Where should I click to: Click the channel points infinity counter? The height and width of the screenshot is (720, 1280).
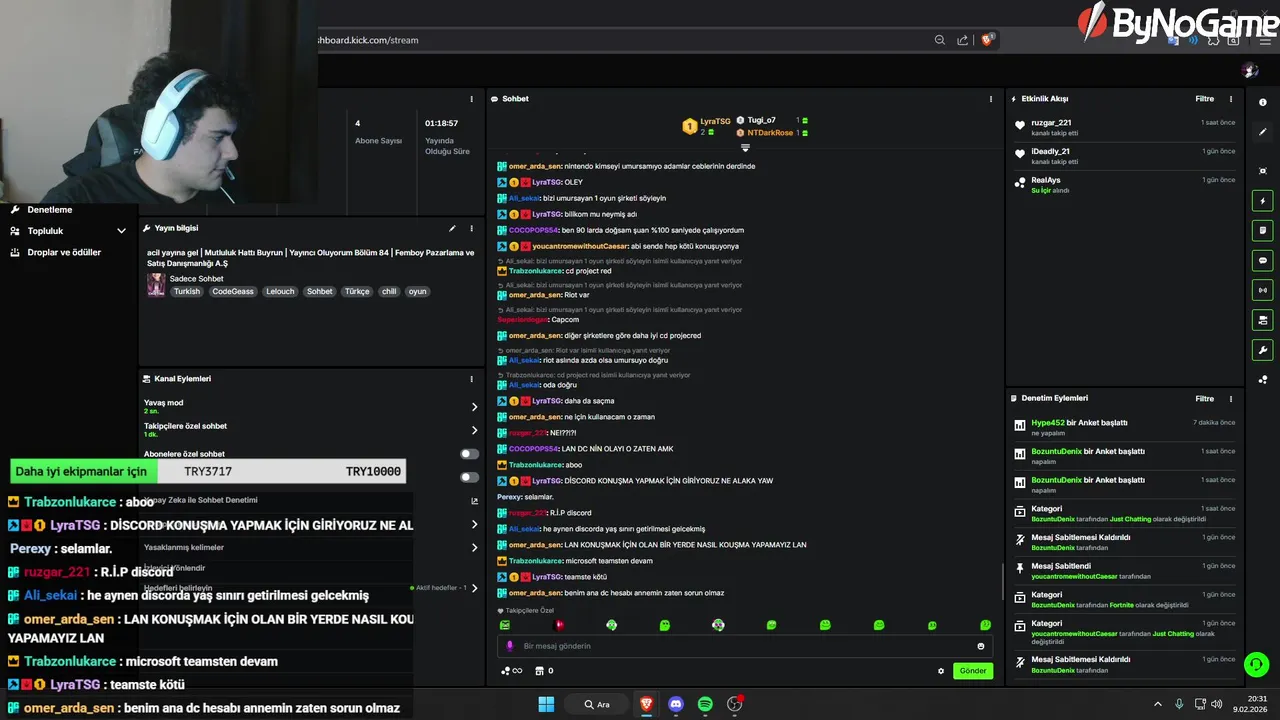pyautogui.click(x=511, y=671)
